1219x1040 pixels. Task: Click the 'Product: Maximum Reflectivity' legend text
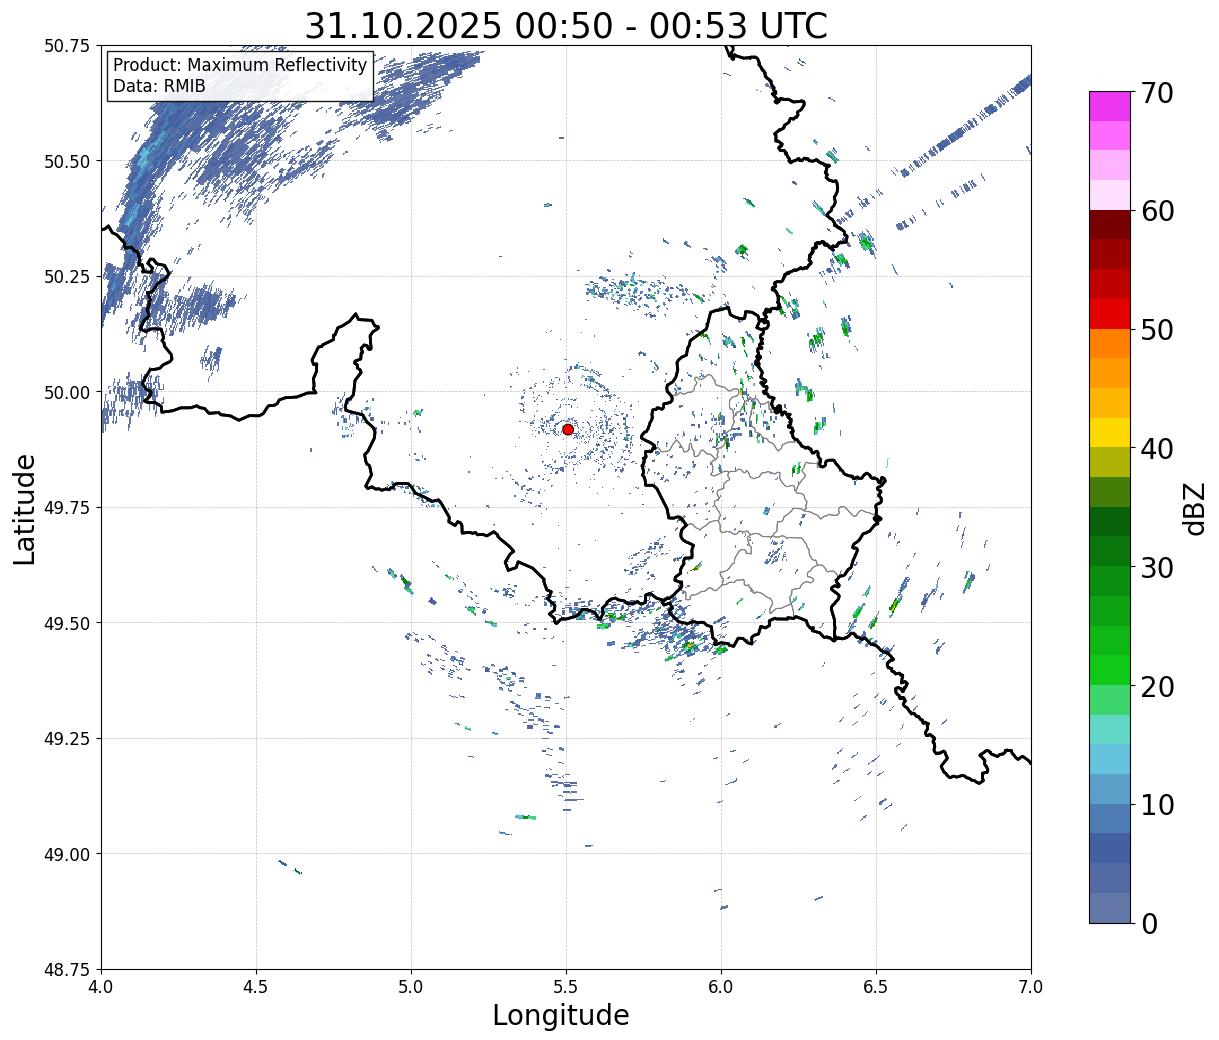pyautogui.click(x=240, y=66)
